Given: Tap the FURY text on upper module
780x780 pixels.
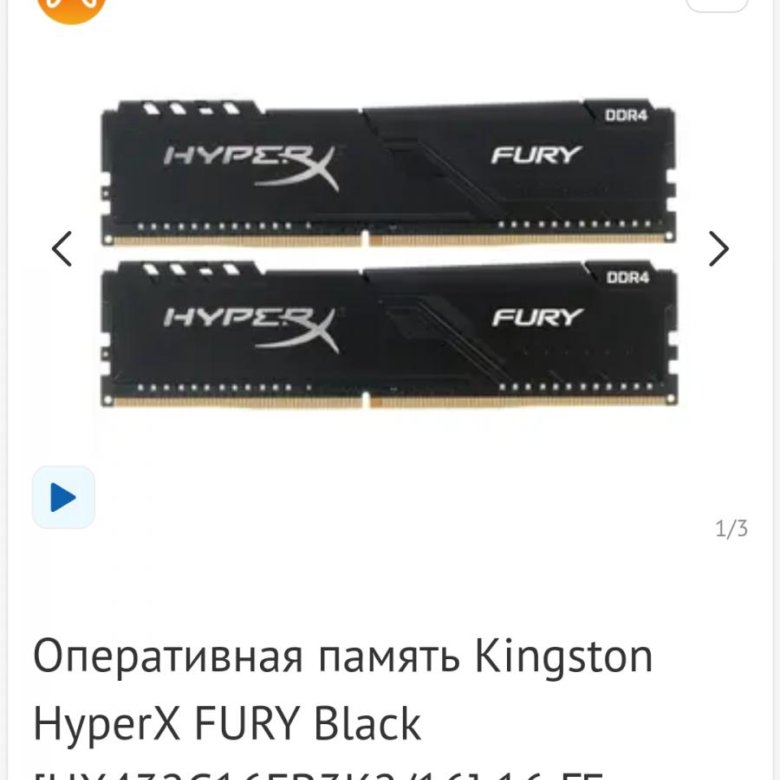Looking at the screenshot, I should 536,155.
